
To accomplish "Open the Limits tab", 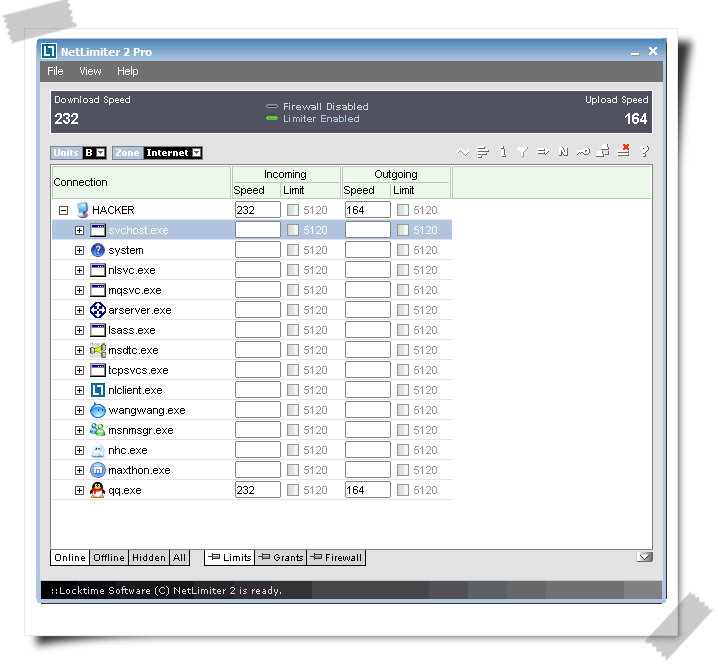I will click(x=230, y=558).
